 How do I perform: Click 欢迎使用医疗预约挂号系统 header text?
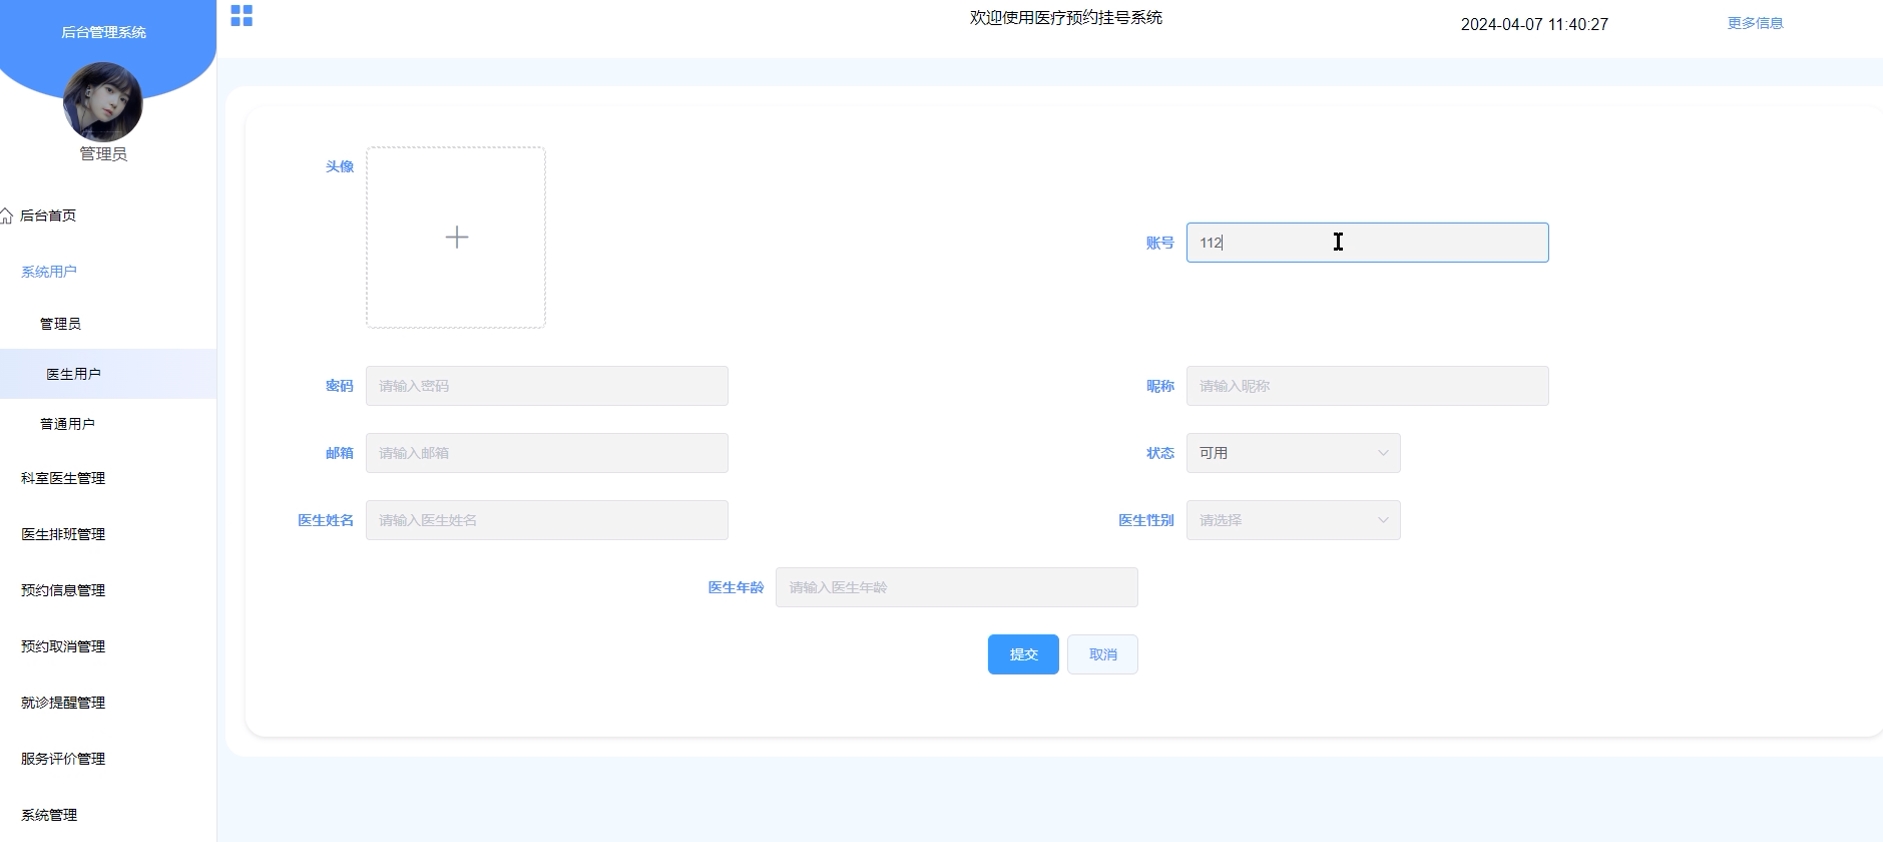pos(1066,17)
